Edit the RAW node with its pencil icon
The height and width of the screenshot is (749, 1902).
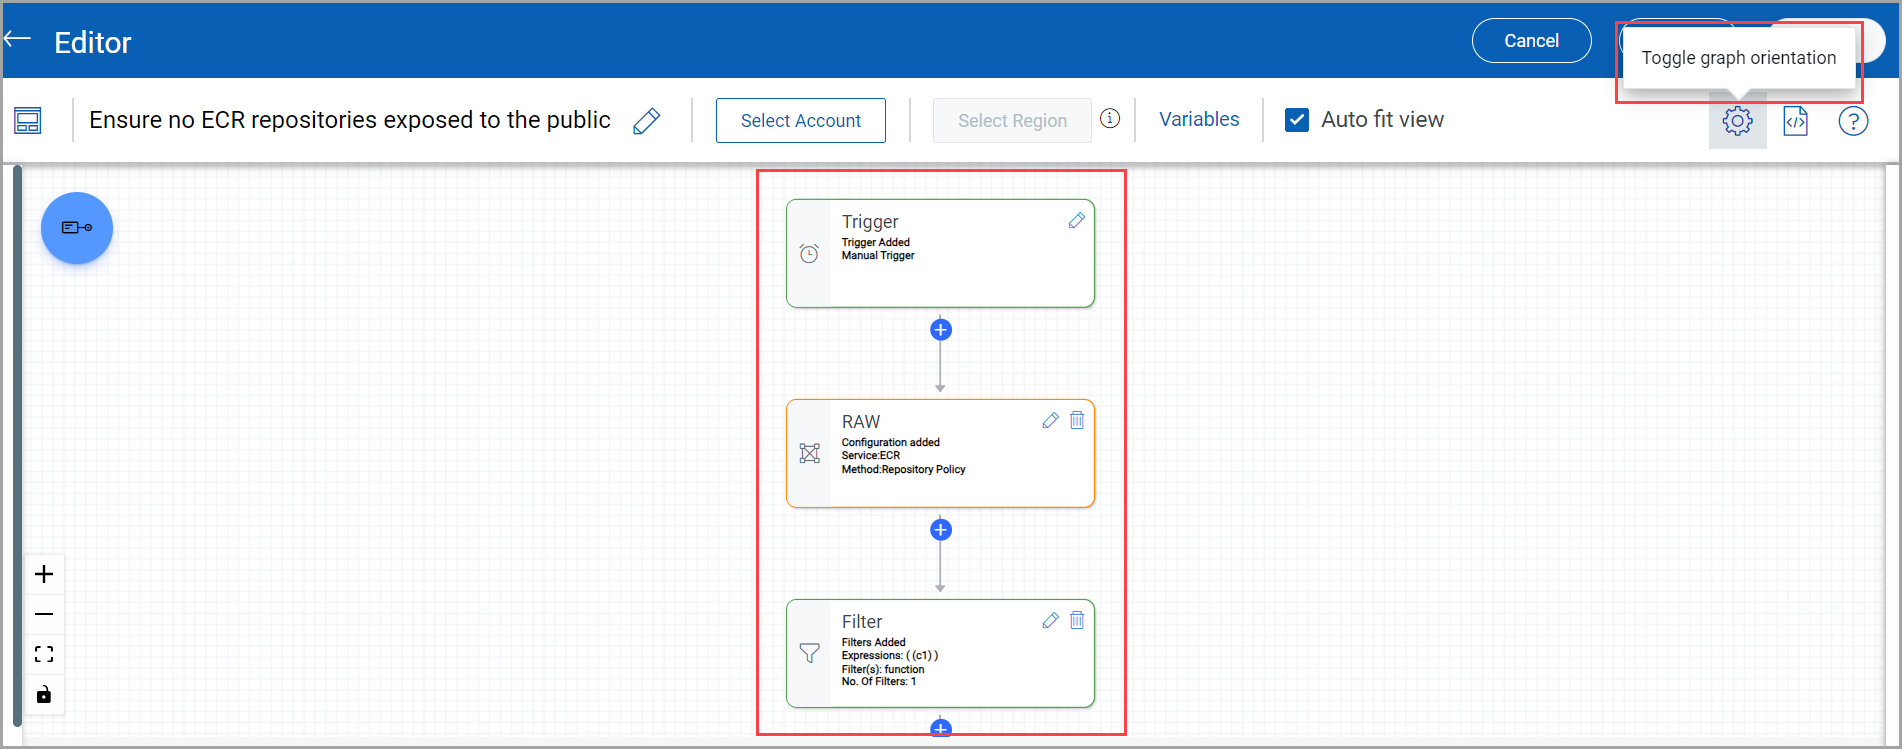[x=1050, y=421]
